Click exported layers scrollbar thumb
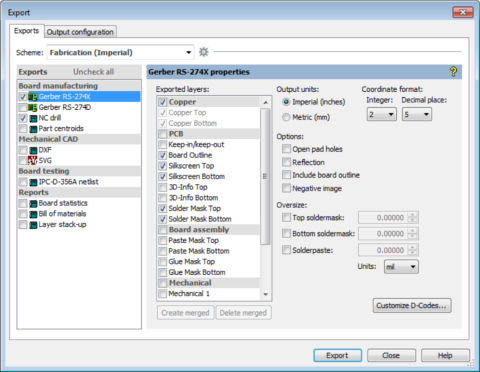Screen dimensions: 480x372 pos(265,176)
